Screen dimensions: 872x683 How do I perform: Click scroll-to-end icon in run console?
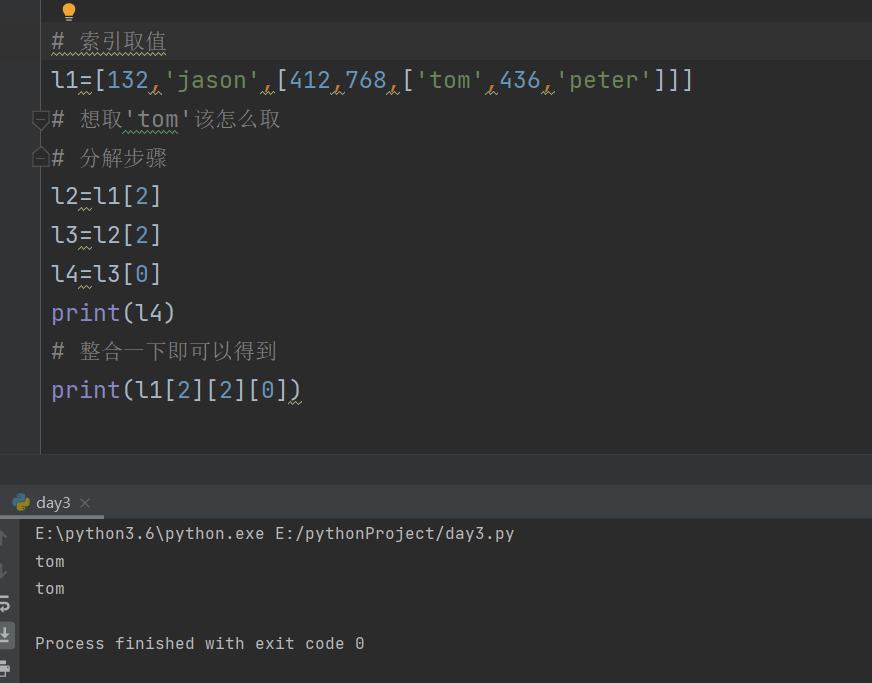coord(5,633)
